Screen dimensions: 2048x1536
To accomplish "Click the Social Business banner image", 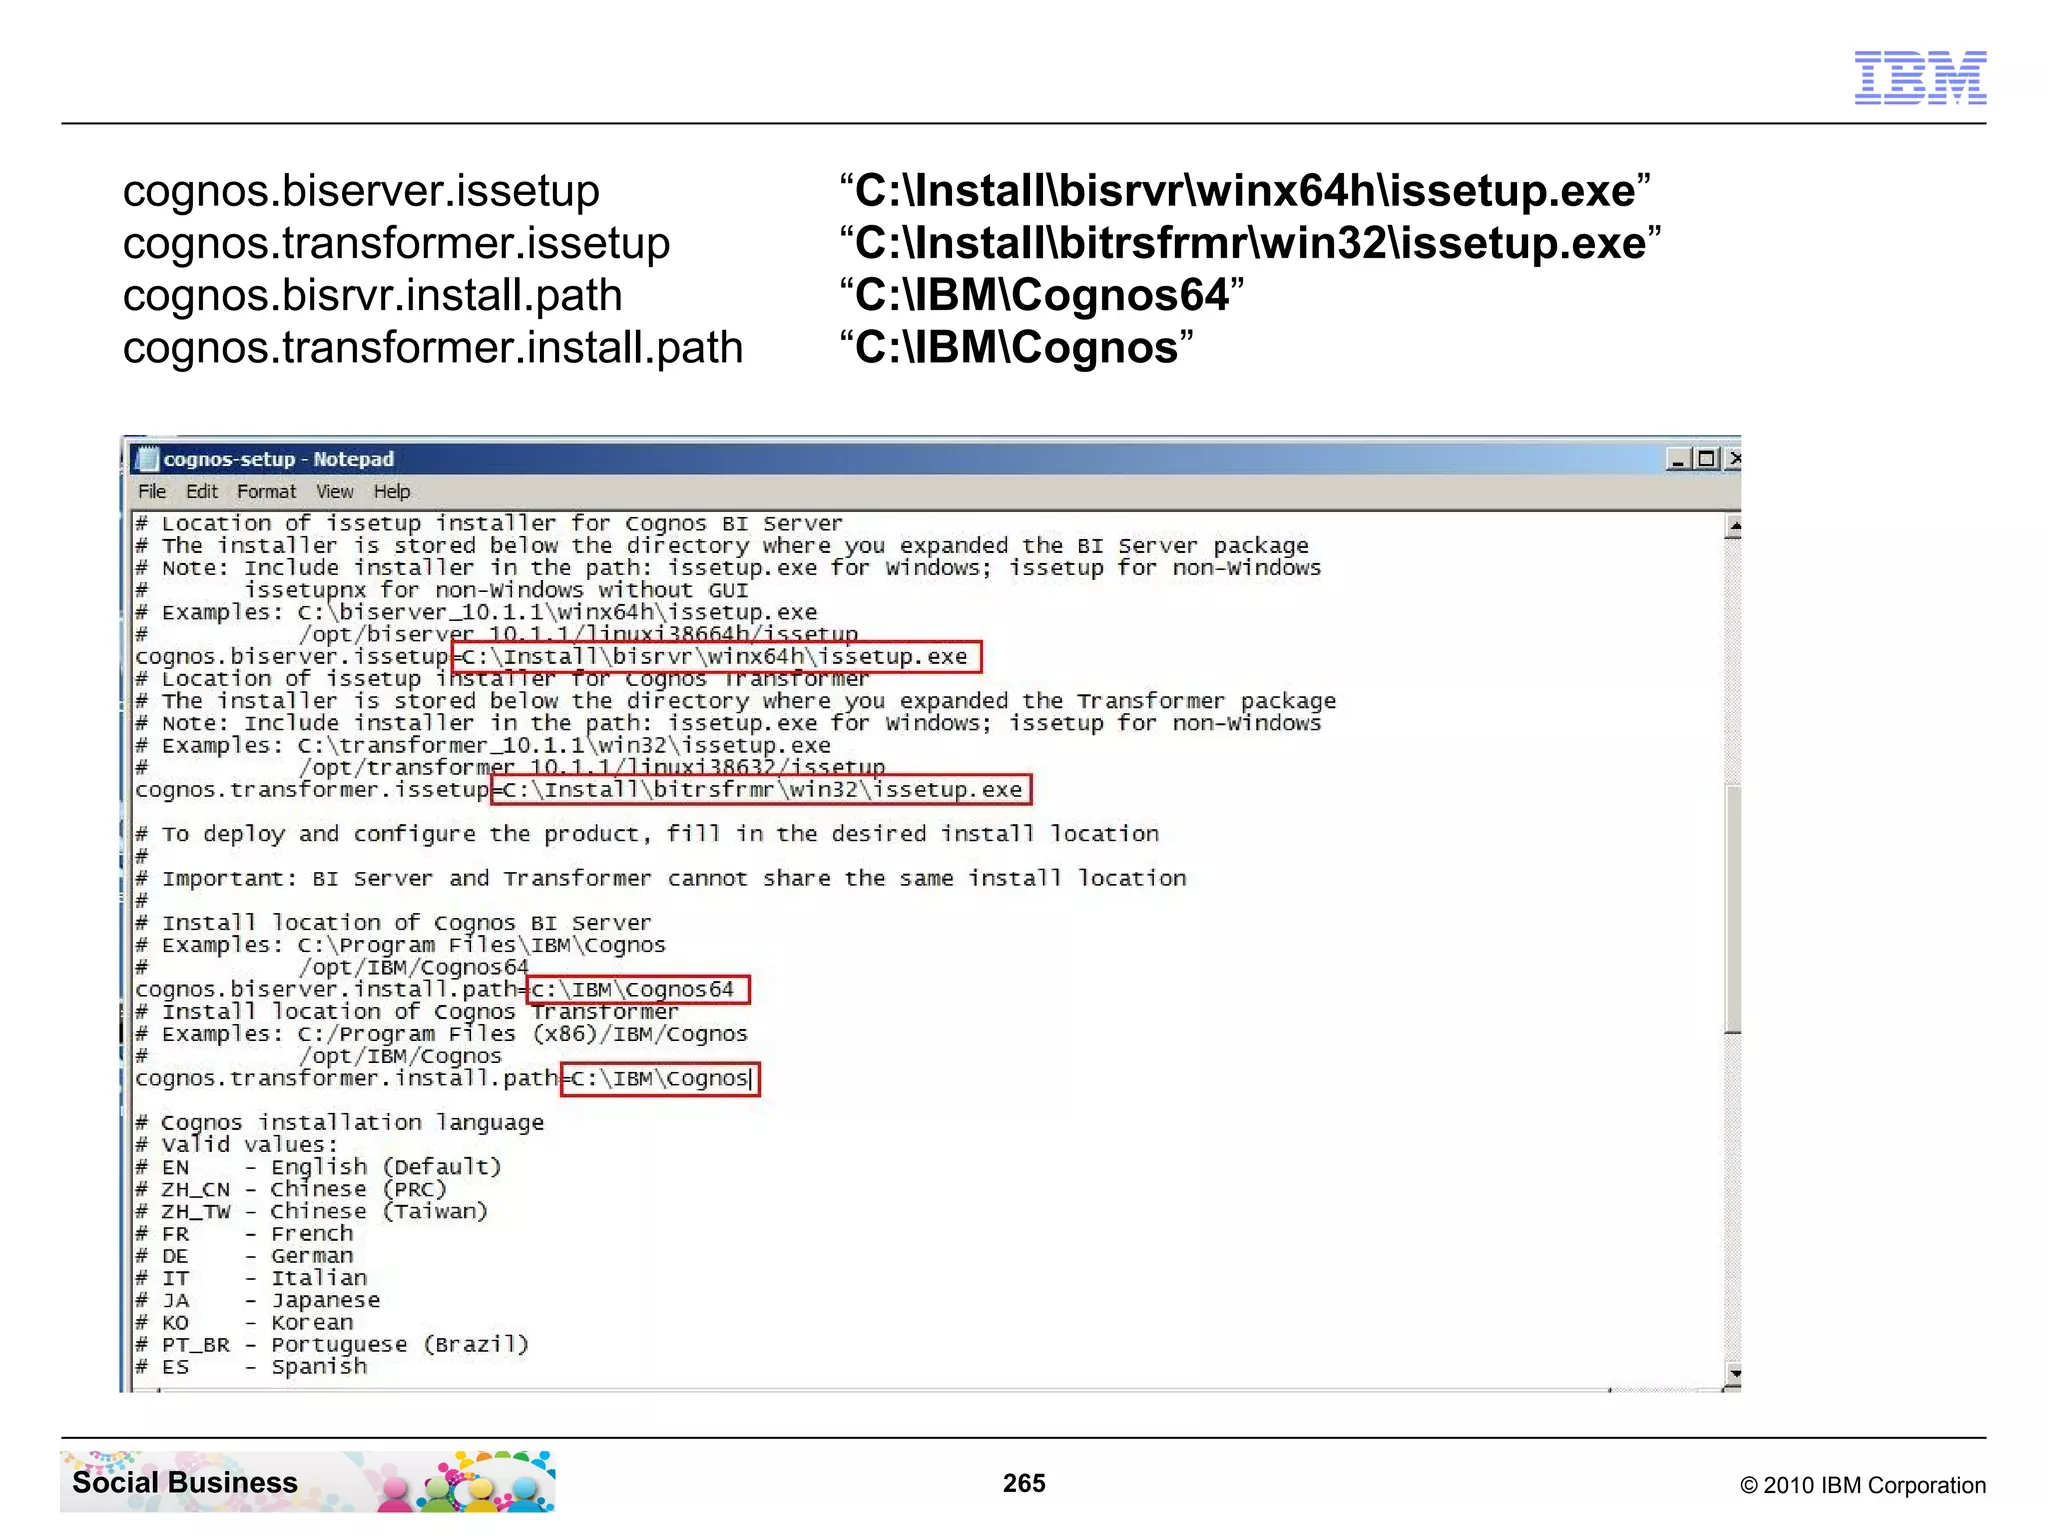I will click(308, 1482).
